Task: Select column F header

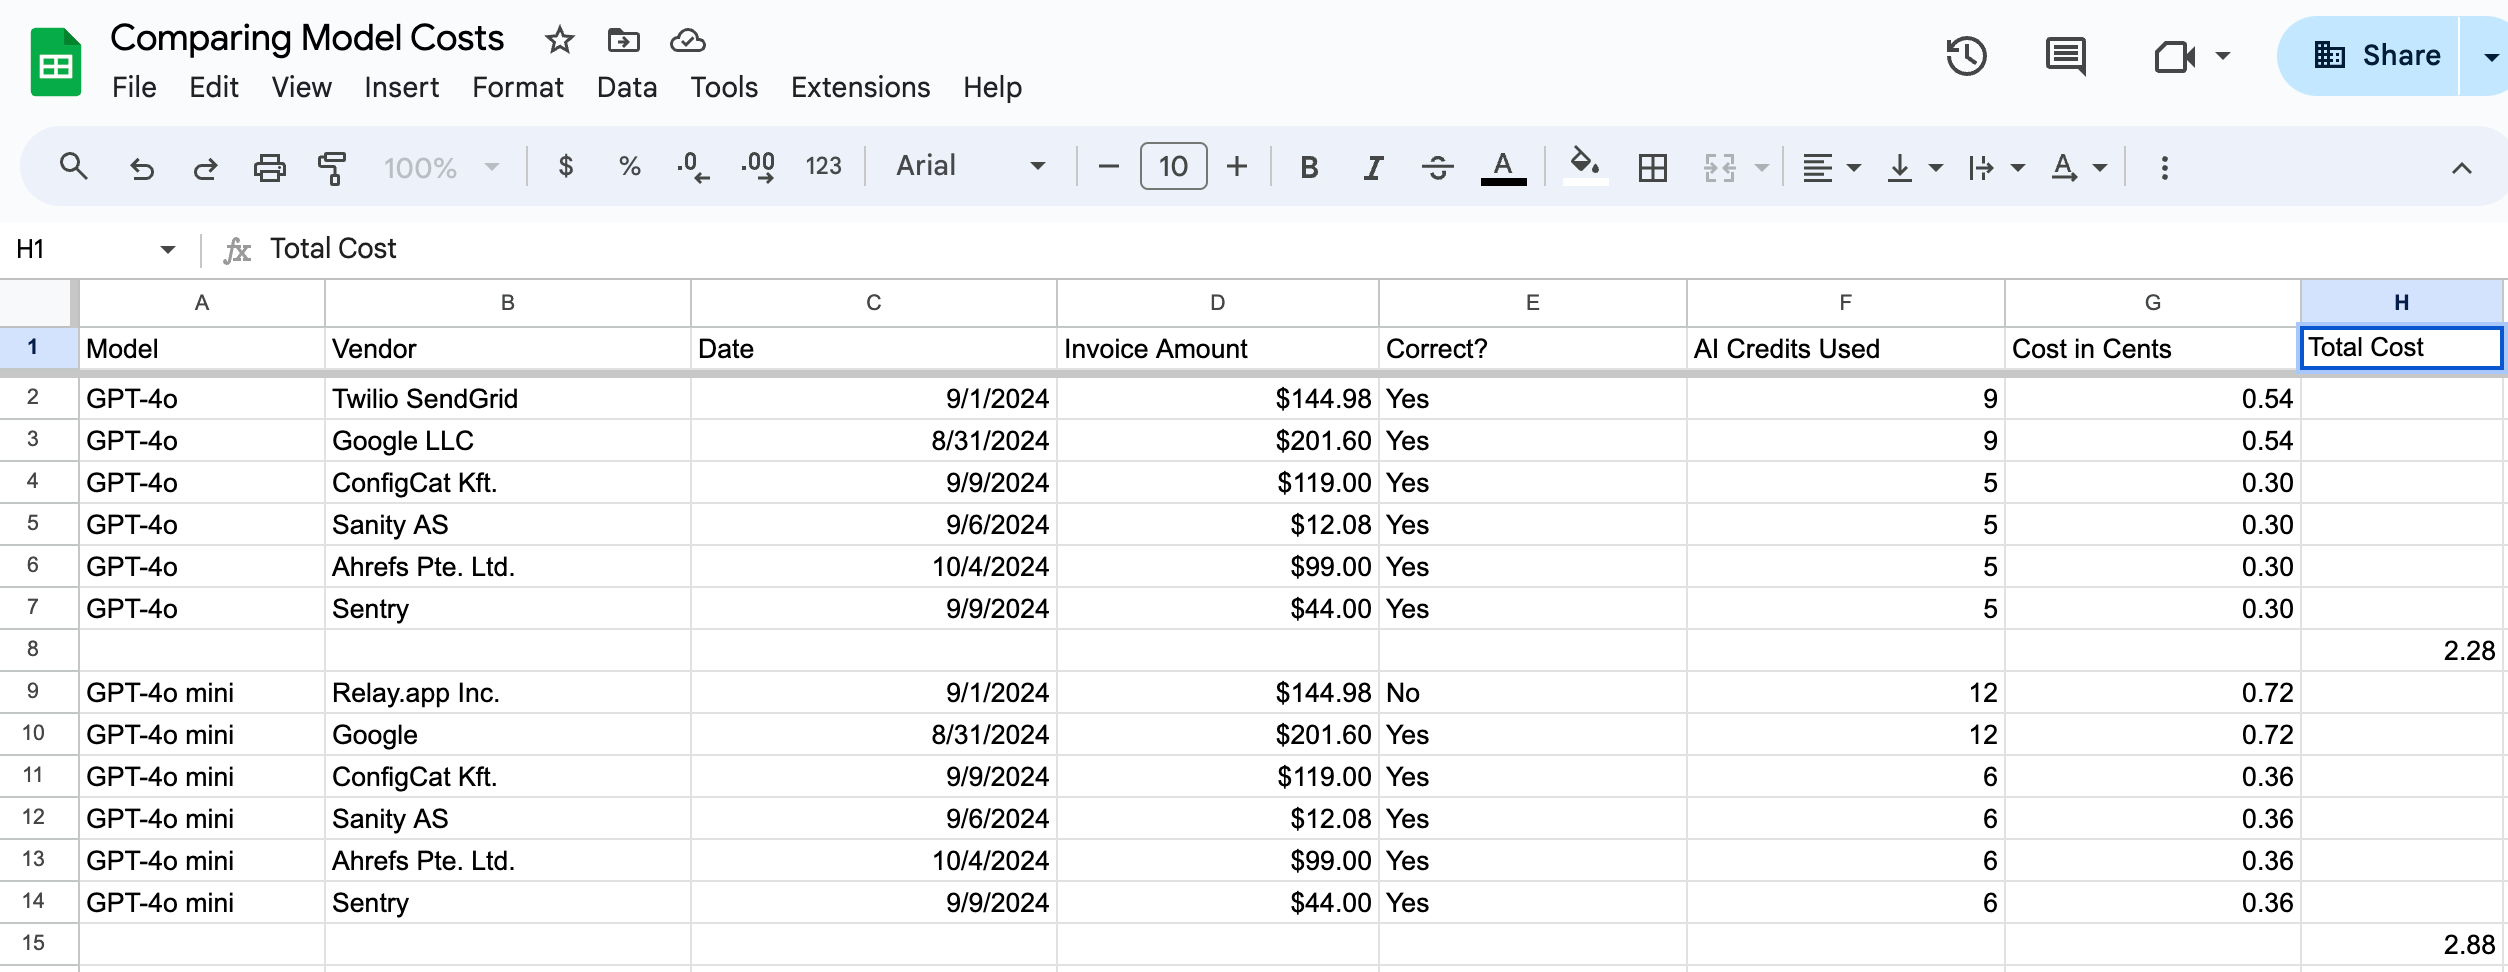Action: coord(1845,303)
